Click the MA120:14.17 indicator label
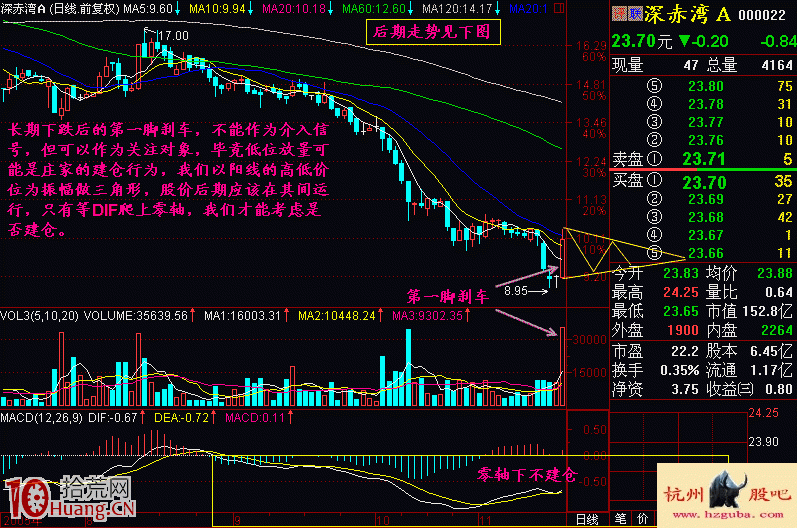This screenshot has height=528, width=797. [457, 9]
